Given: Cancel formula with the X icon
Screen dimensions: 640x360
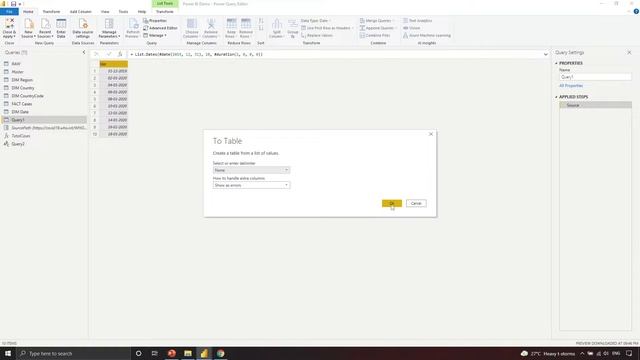Looking at the screenshot, I should [x=96, y=54].
